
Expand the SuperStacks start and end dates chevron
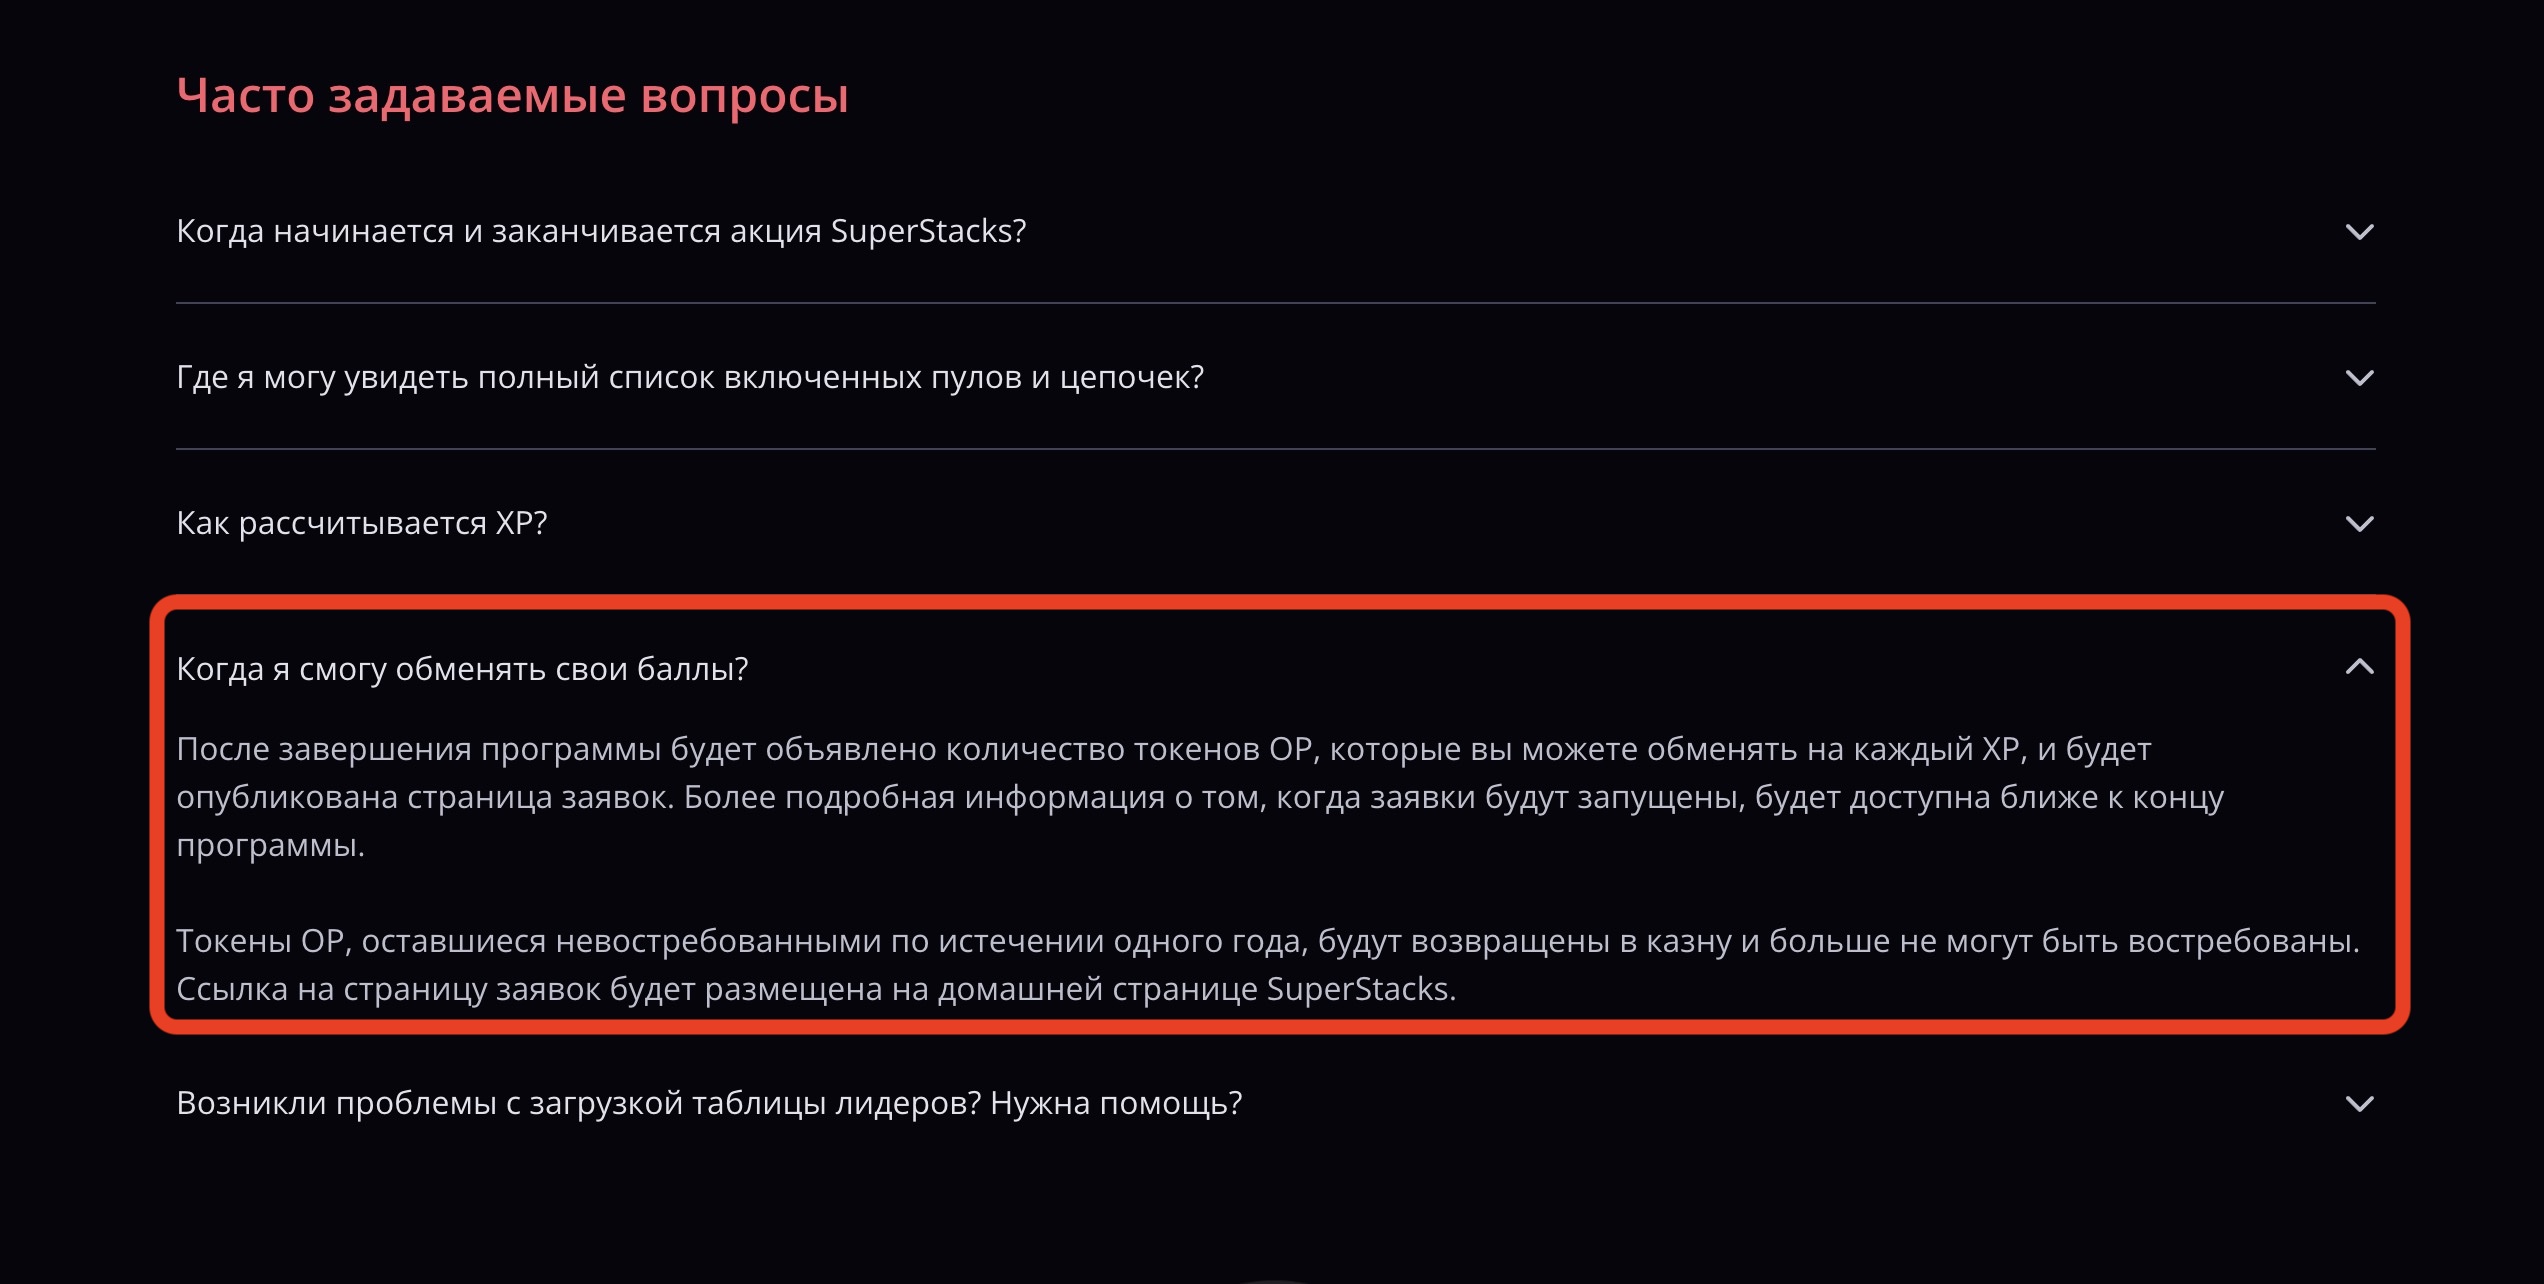pos(2359,232)
